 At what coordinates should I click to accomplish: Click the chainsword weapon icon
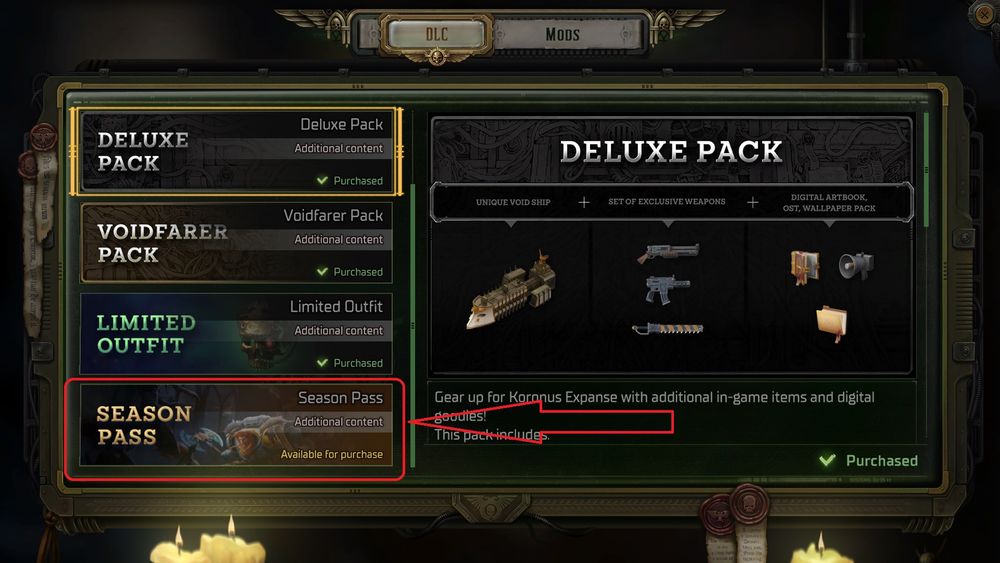coord(667,328)
